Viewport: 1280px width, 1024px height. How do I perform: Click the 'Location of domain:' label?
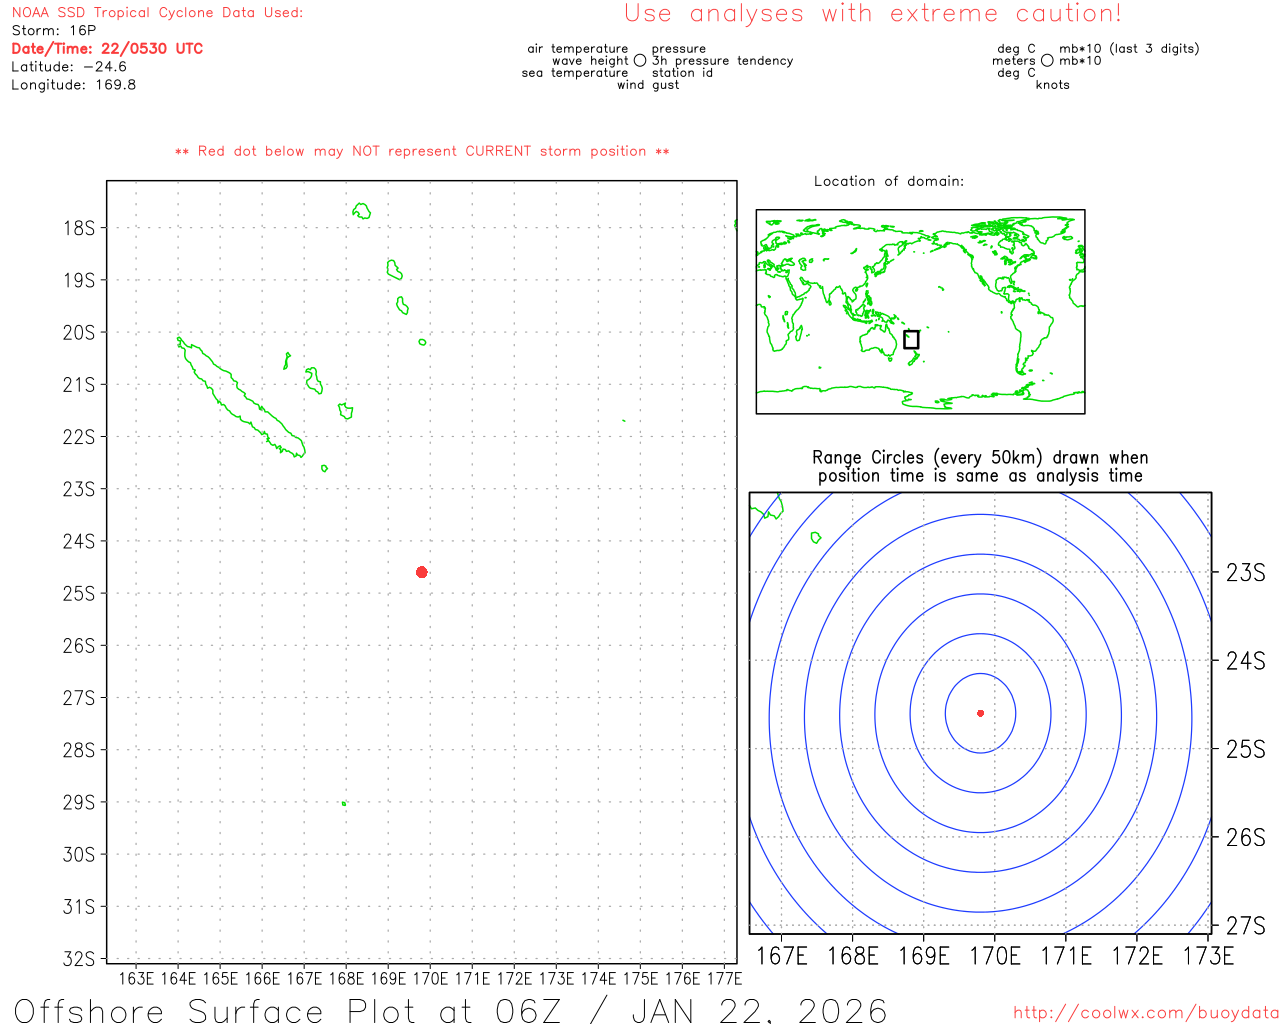pyautogui.click(x=888, y=181)
